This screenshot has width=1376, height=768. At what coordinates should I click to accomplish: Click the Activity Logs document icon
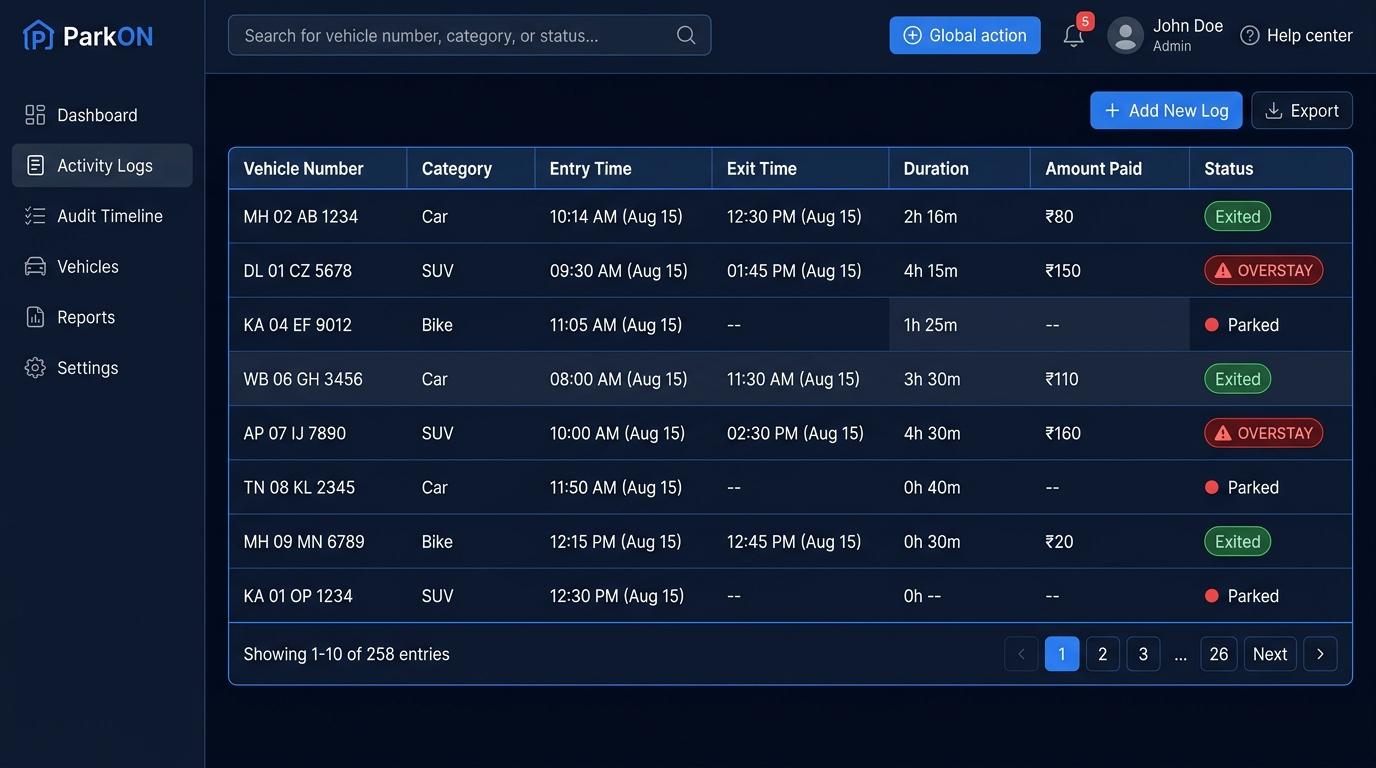(35, 165)
